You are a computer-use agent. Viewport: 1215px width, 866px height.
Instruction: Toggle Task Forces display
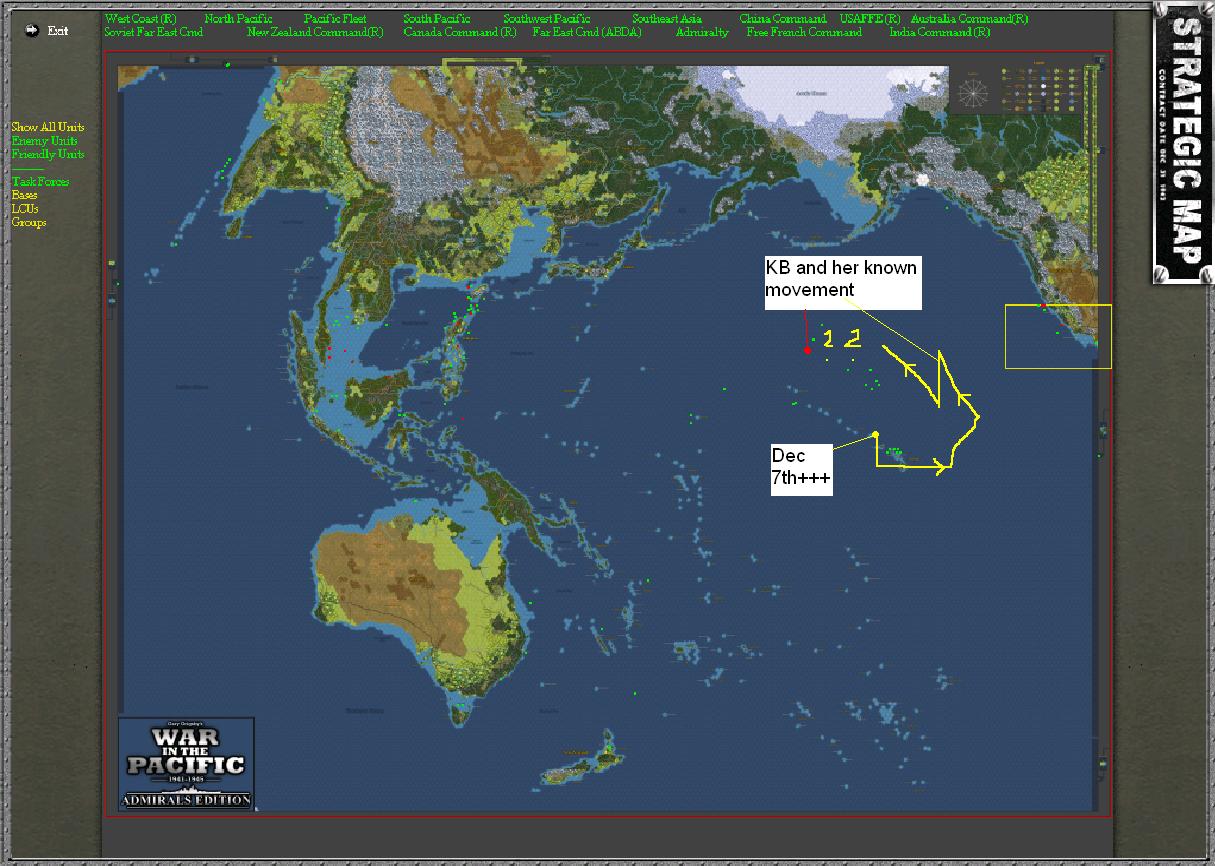pos(41,182)
